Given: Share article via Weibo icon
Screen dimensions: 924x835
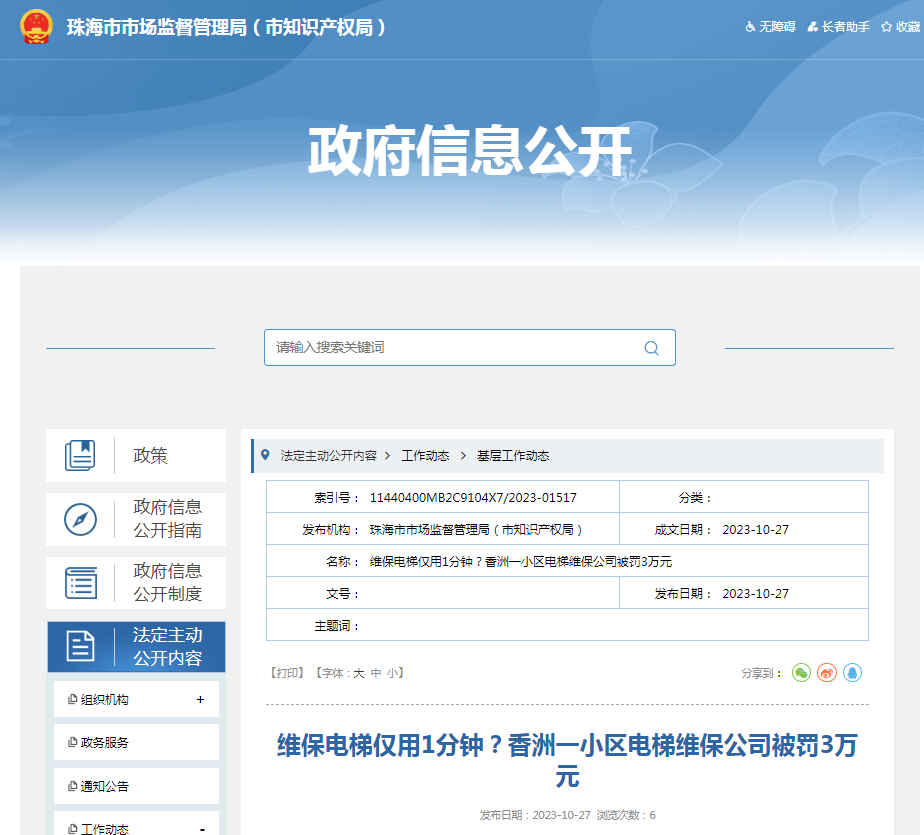Looking at the screenshot, I should 827,673.
